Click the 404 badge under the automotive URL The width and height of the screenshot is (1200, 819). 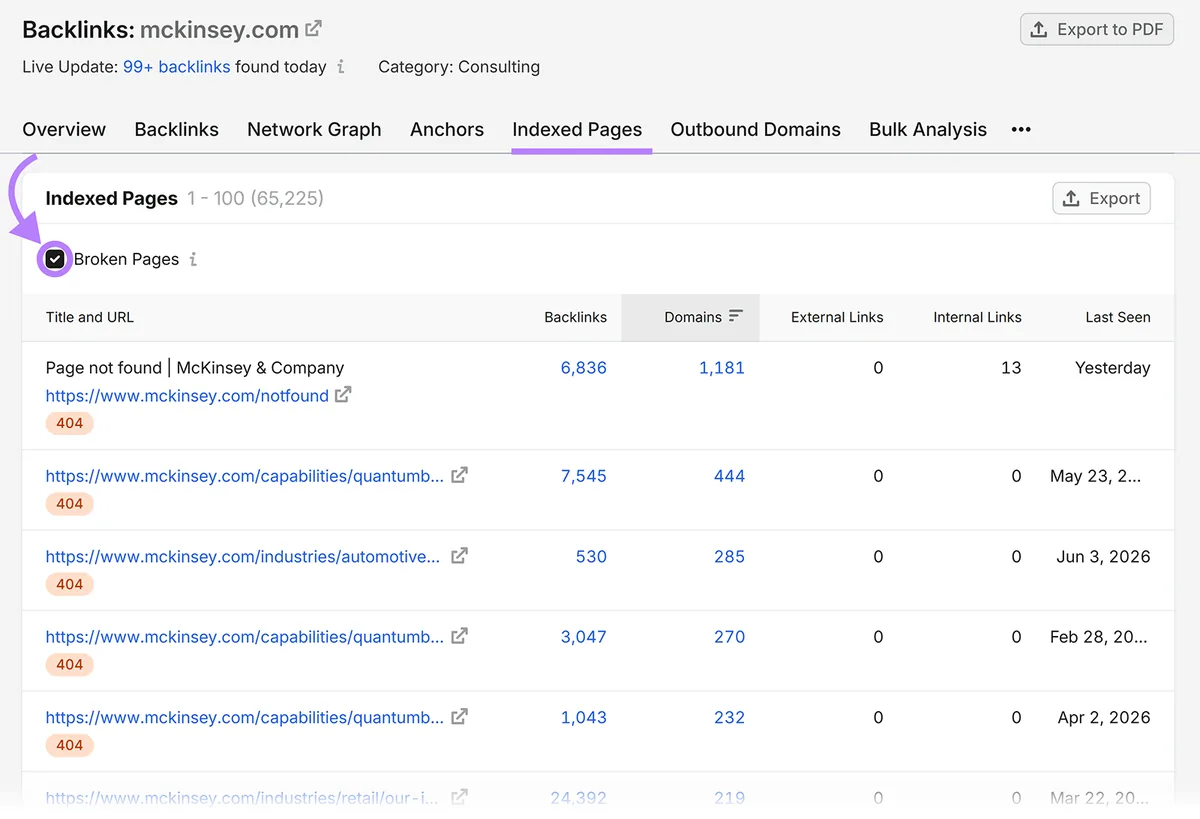tap(69, 584)
